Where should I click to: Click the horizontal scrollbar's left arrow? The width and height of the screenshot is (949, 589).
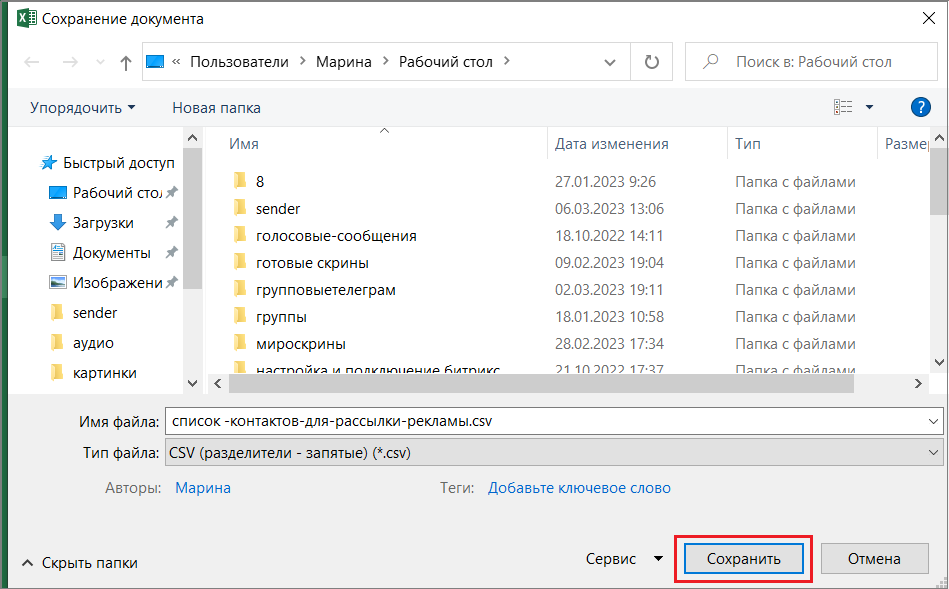[218, 383]
